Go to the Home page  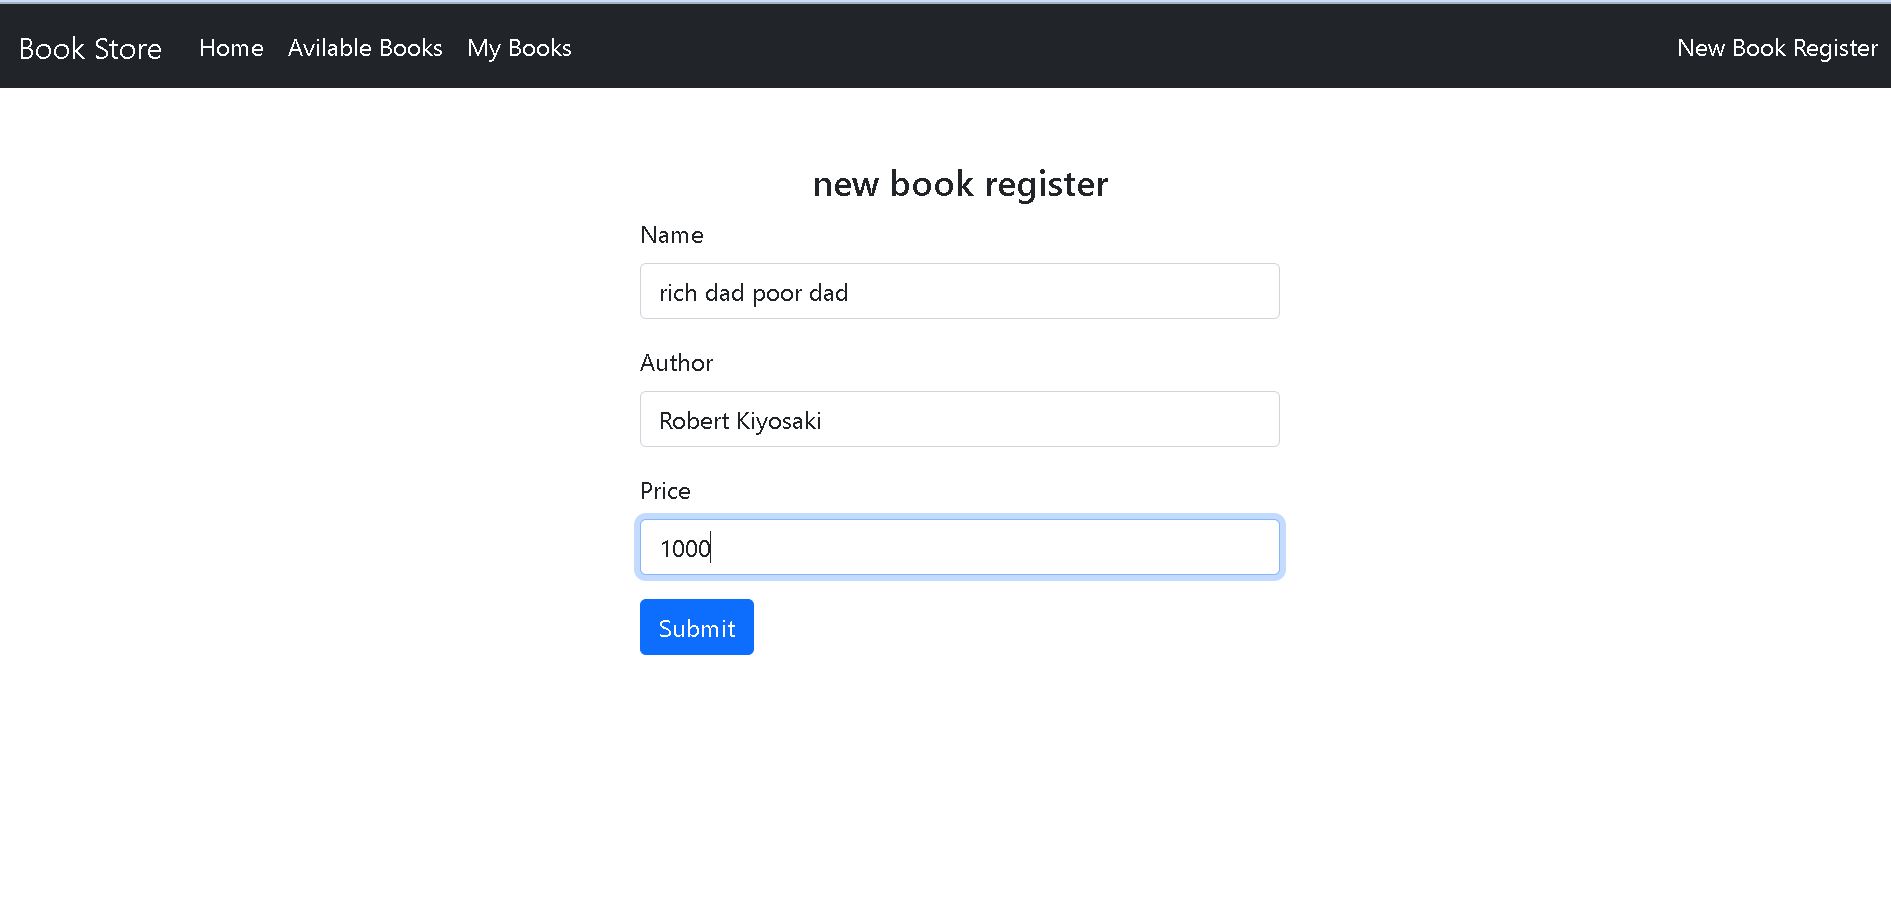(231, 48)
